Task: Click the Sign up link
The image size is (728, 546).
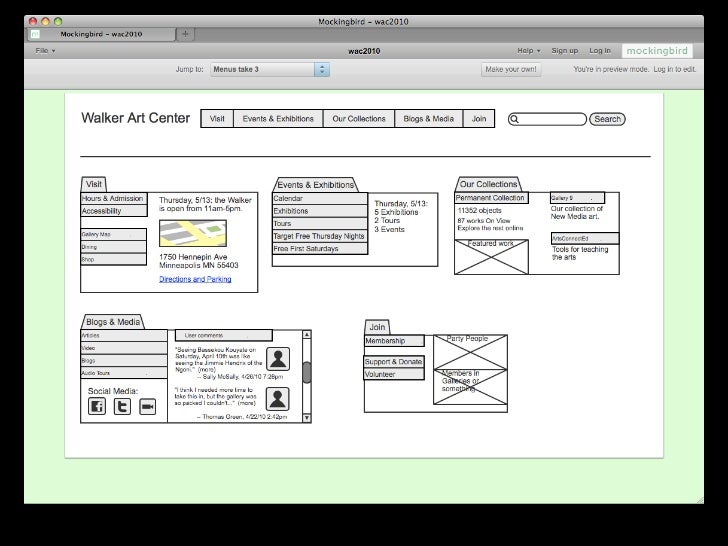Action: tap(565, 51)
